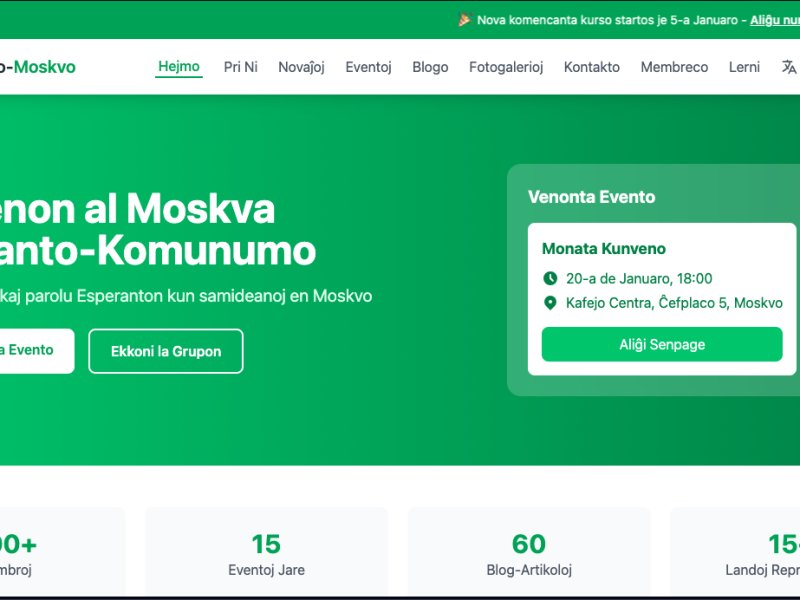800x600 pixels.
Task: Click the party popper icon in announcement bar
Action: point(464,20)
